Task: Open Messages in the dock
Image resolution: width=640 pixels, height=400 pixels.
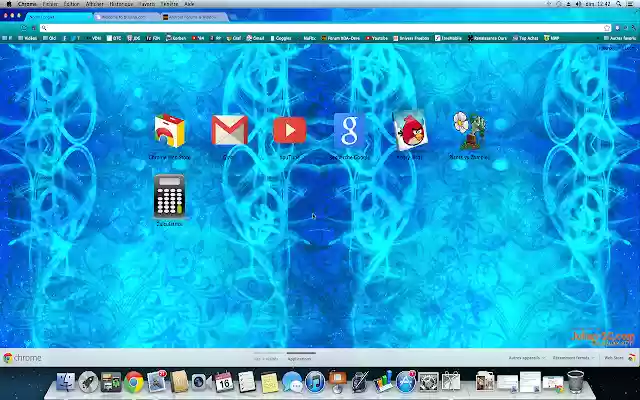Action: click(x=292, y=382)
